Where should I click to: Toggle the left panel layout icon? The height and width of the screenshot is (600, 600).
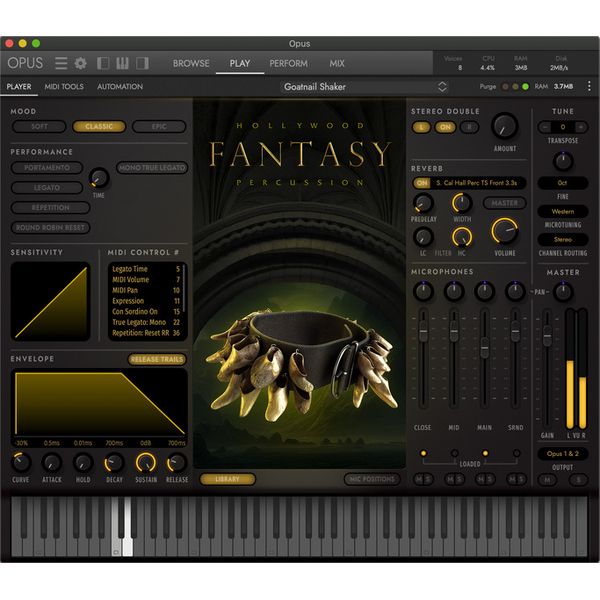tap(103, 63)
